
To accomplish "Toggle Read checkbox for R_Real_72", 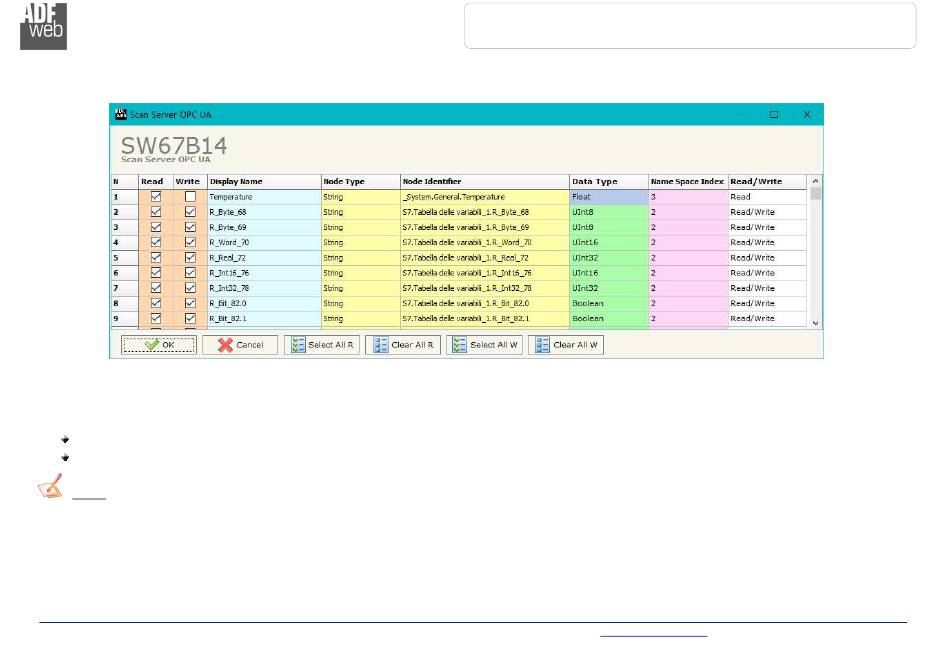I will click(156, 258).
